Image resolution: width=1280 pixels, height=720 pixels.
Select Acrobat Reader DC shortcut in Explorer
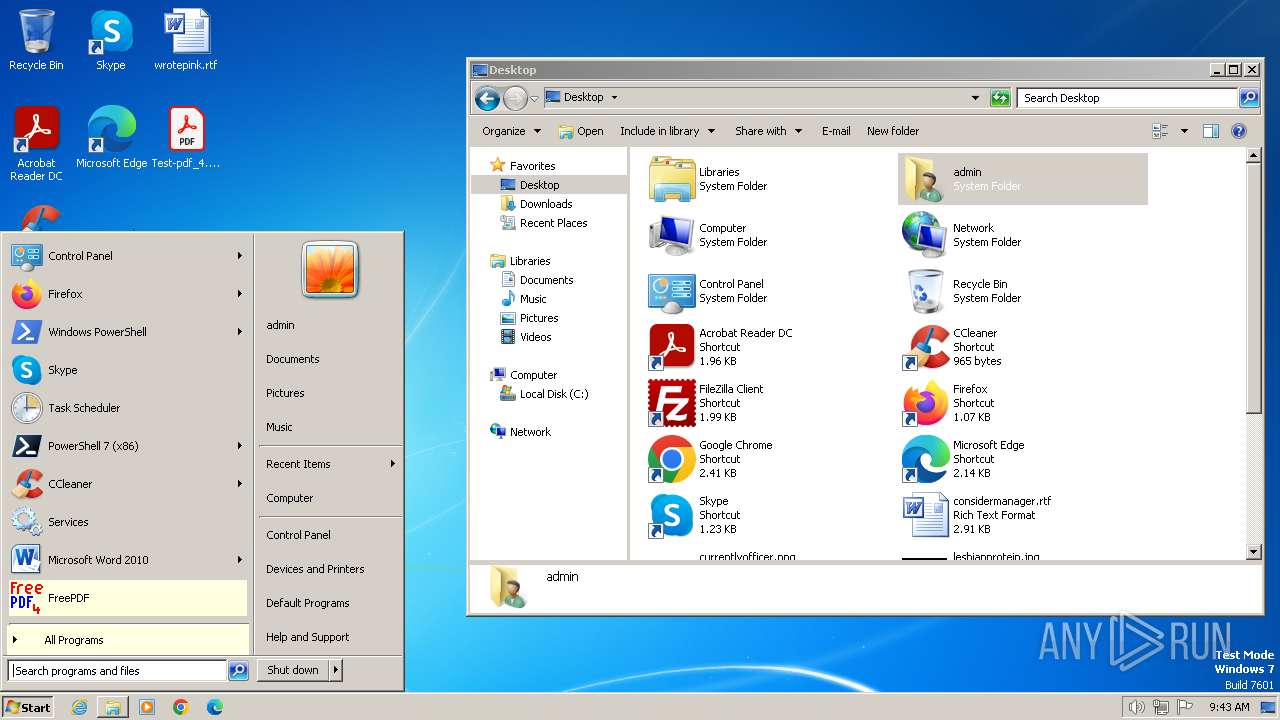tap(720, 347)
